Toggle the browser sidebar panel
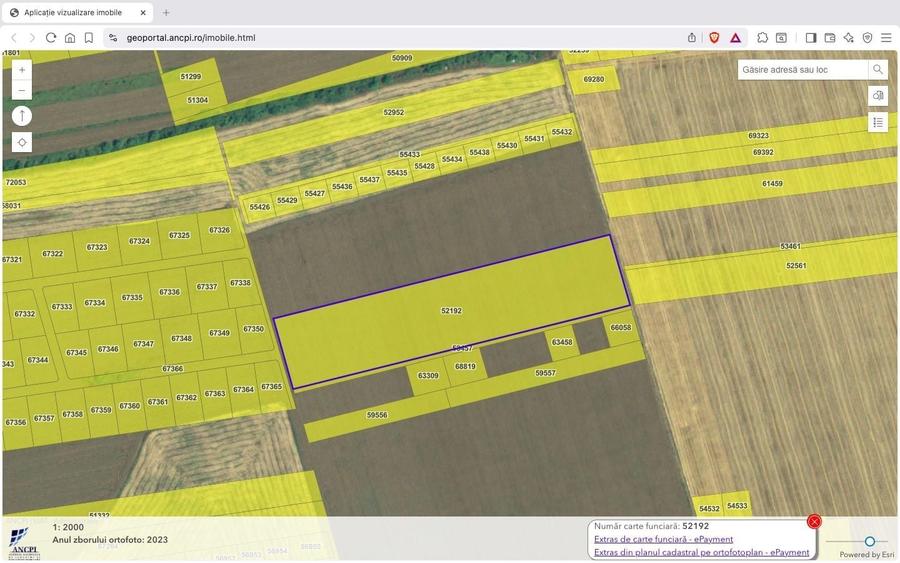The height and width of the screenshot is (563, 900). coord(811,38)
